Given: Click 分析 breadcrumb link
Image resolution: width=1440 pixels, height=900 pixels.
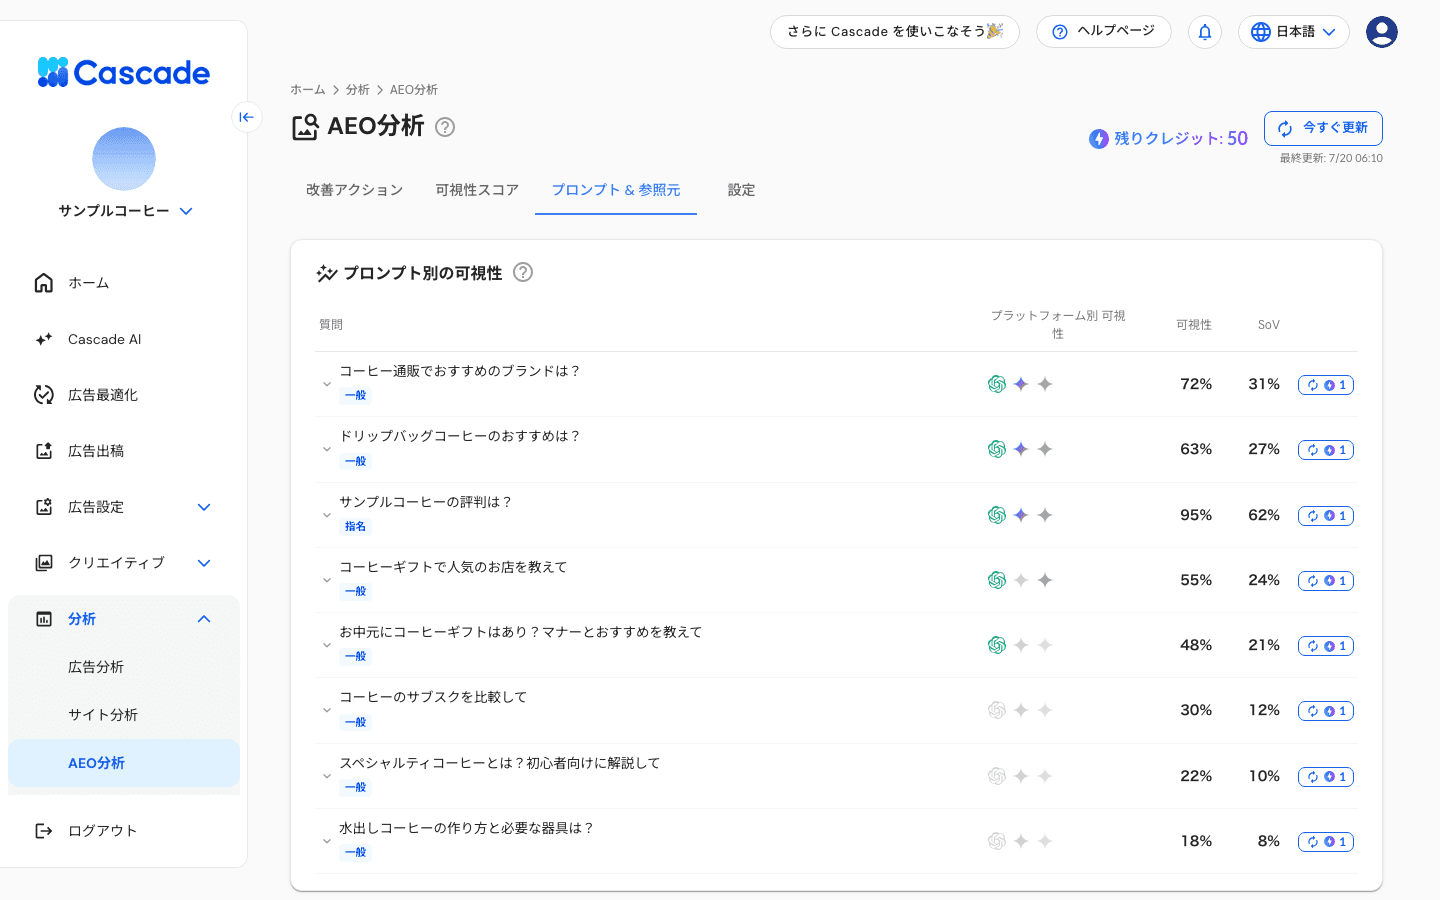Looking at the screenshot, I should click(x=358, y=90).
